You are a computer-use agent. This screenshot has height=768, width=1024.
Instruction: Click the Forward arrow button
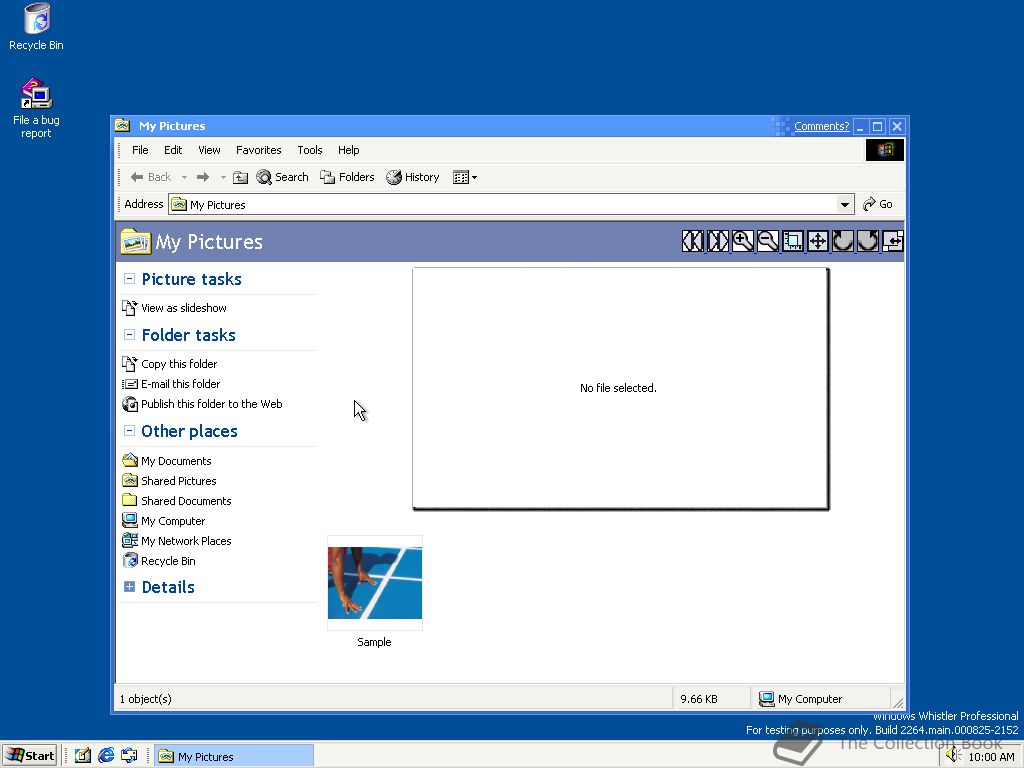click(x=203, y=177)
